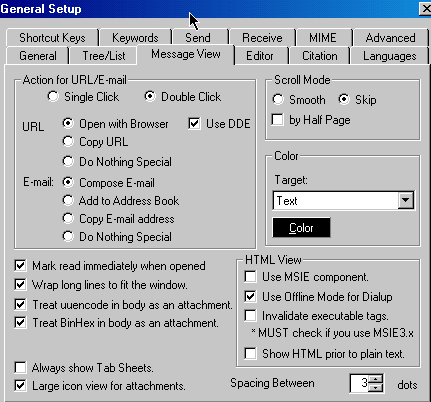Open the Target color dropdown arrow
Screen dimensions: 431x402
(x=406, y=200)
